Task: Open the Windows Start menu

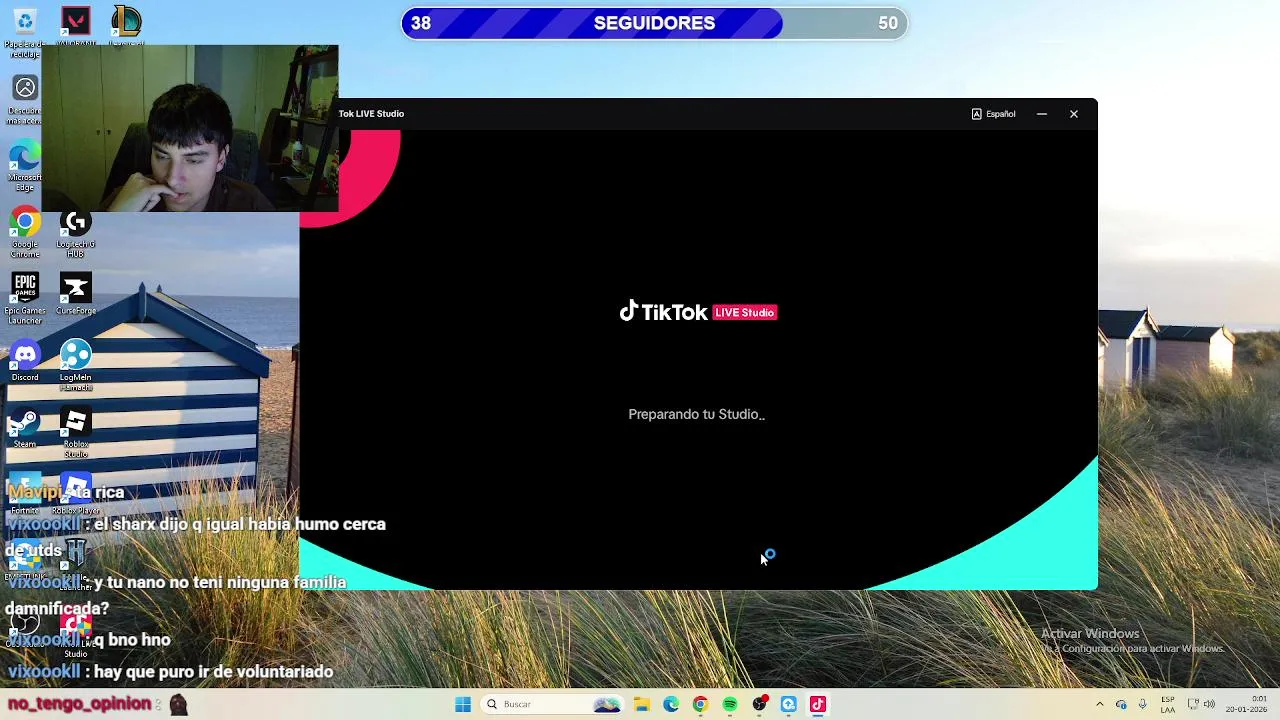Action: [463, 704]
